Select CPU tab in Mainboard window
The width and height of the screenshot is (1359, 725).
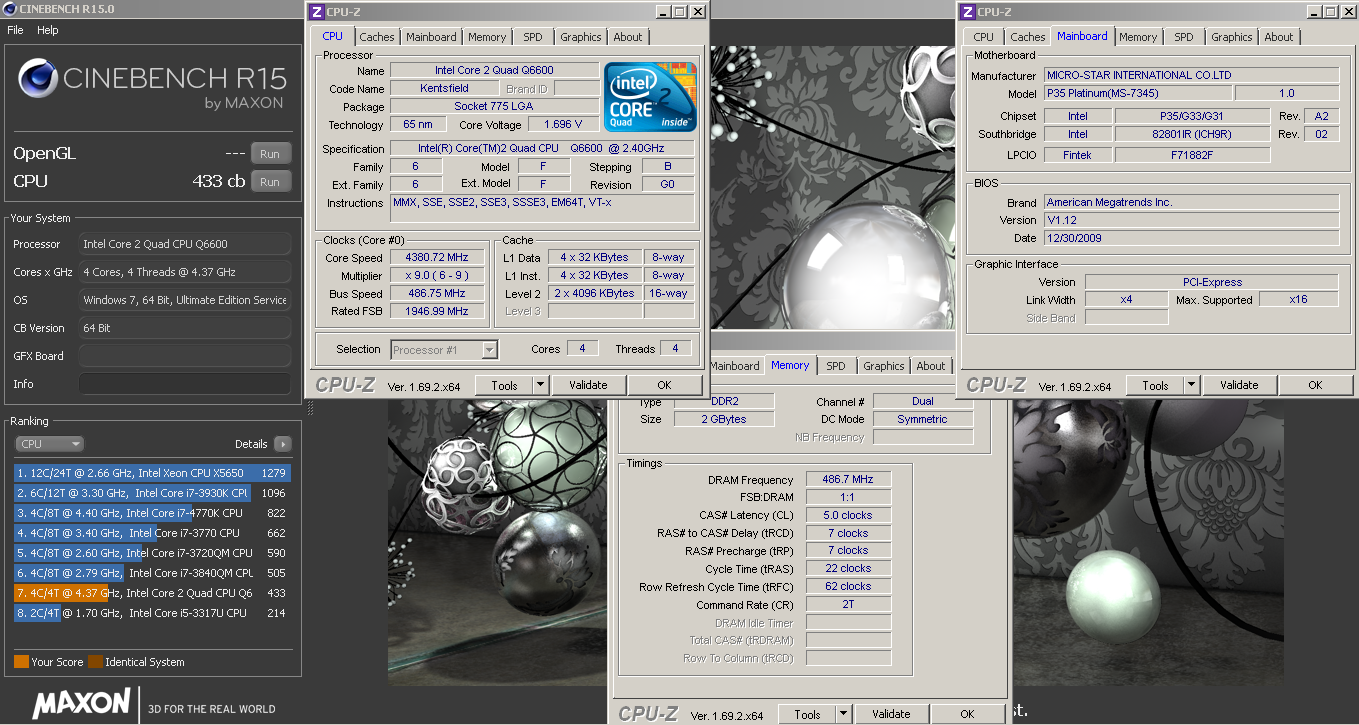[x=984, y=37]
